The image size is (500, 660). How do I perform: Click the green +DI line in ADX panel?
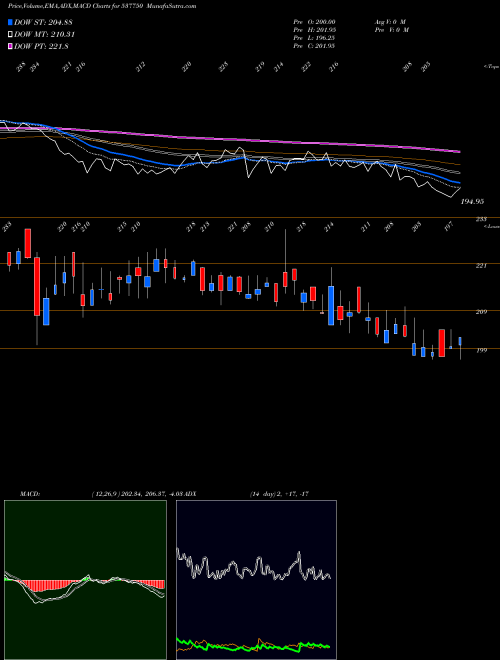[253, 646]
